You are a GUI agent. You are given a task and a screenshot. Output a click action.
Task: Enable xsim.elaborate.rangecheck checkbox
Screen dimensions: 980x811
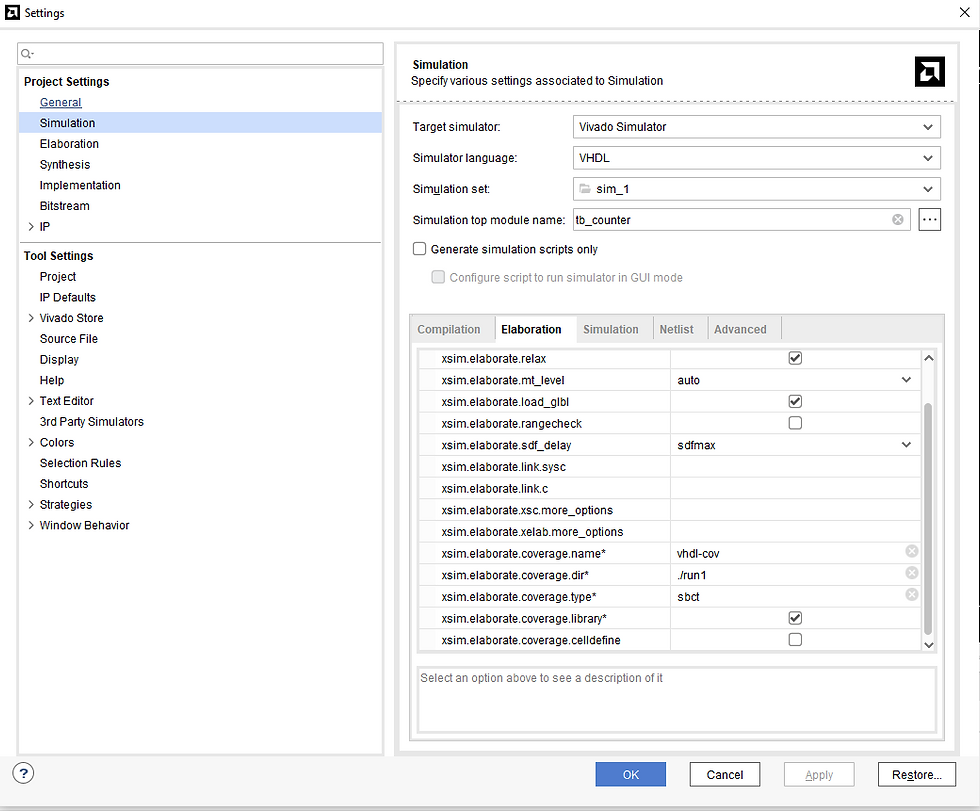point(795,423)
